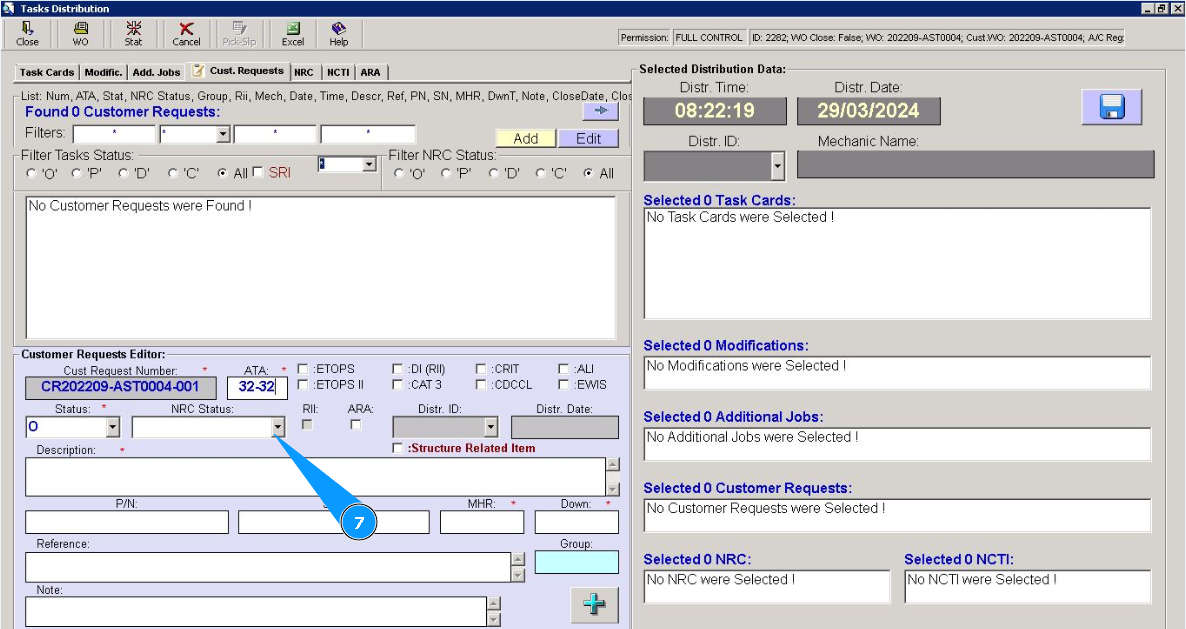Select Filter NRC Status 'P' radio
This screenshot has width=1186, height=629.
pyautogui.click(x=446, y=173)
